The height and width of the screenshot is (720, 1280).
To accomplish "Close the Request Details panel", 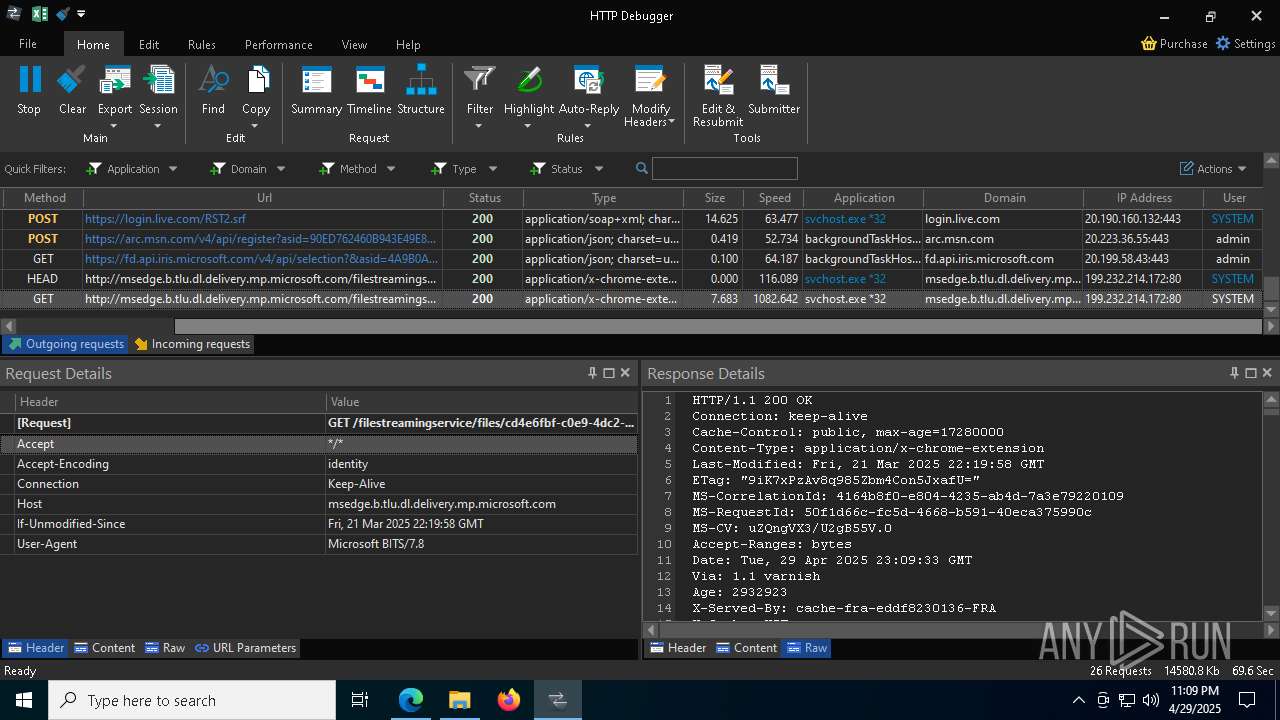I will (625, 373).
